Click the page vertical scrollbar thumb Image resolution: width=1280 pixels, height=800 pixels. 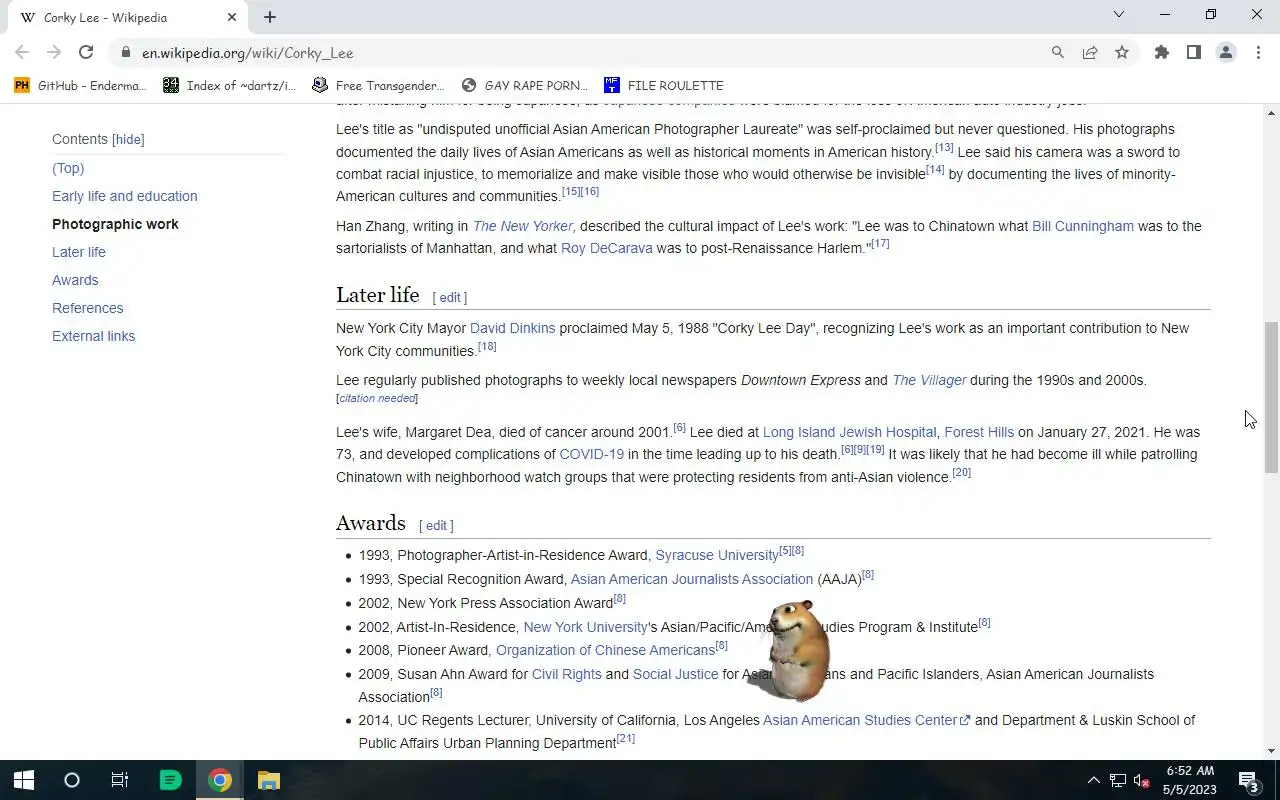click(x=1271, y=397)
